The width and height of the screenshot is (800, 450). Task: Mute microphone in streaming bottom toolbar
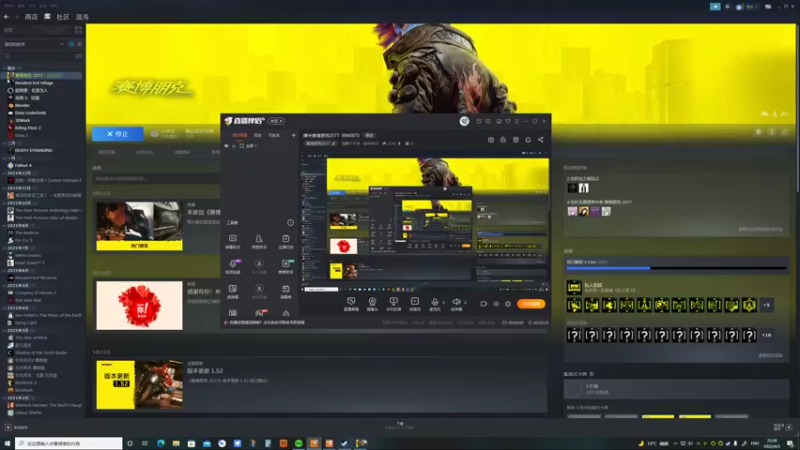(x=435, y=304)
